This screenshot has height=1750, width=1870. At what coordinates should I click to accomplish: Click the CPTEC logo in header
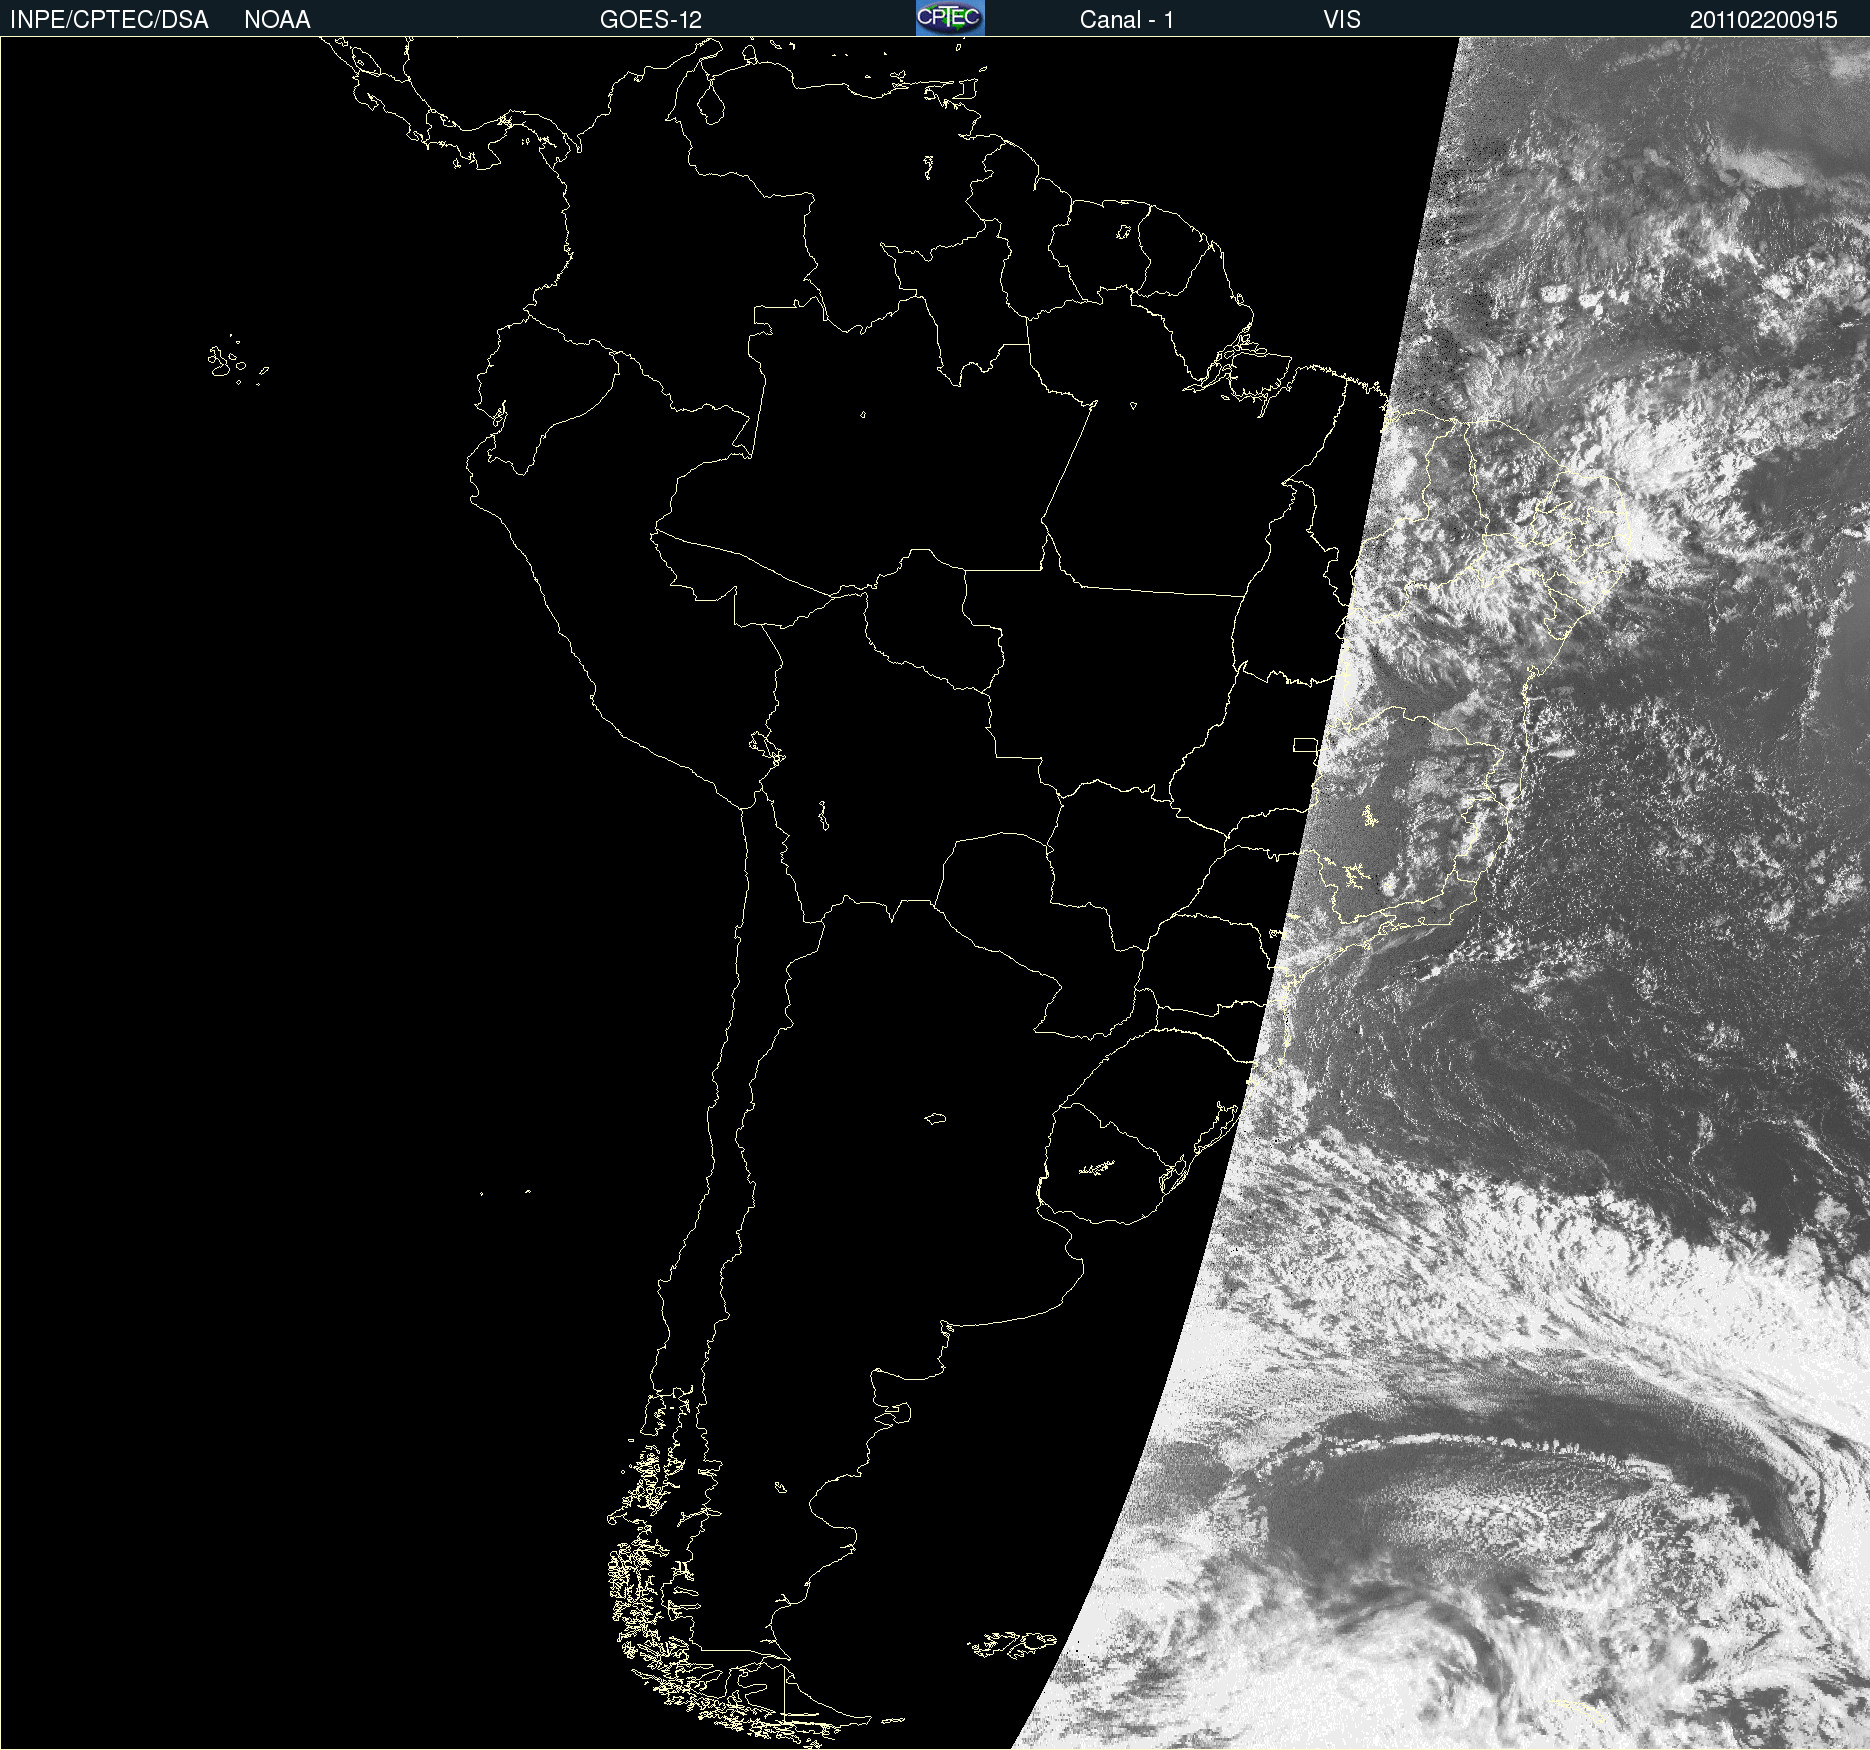950,18
